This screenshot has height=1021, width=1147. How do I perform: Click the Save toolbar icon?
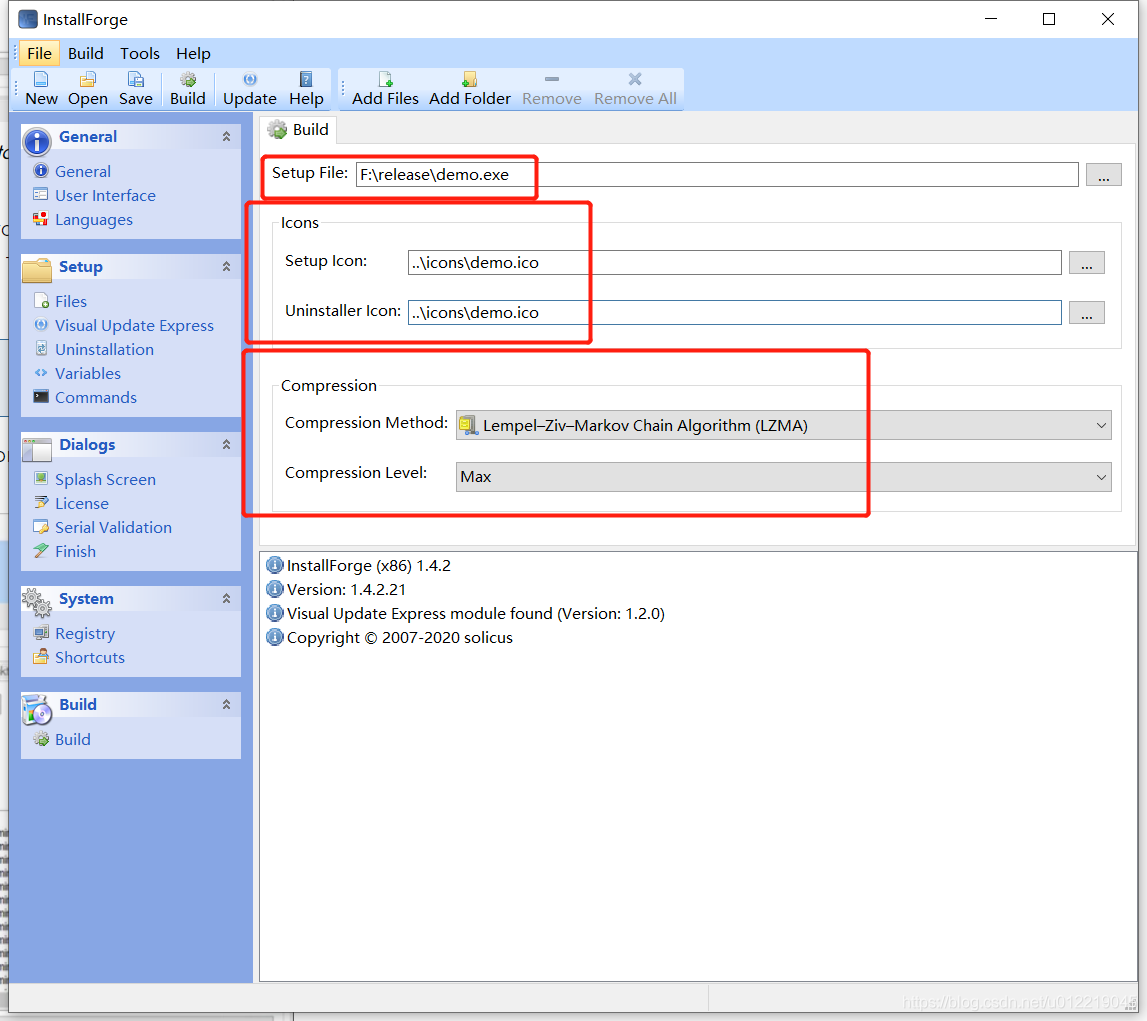[x=135, y=79]
